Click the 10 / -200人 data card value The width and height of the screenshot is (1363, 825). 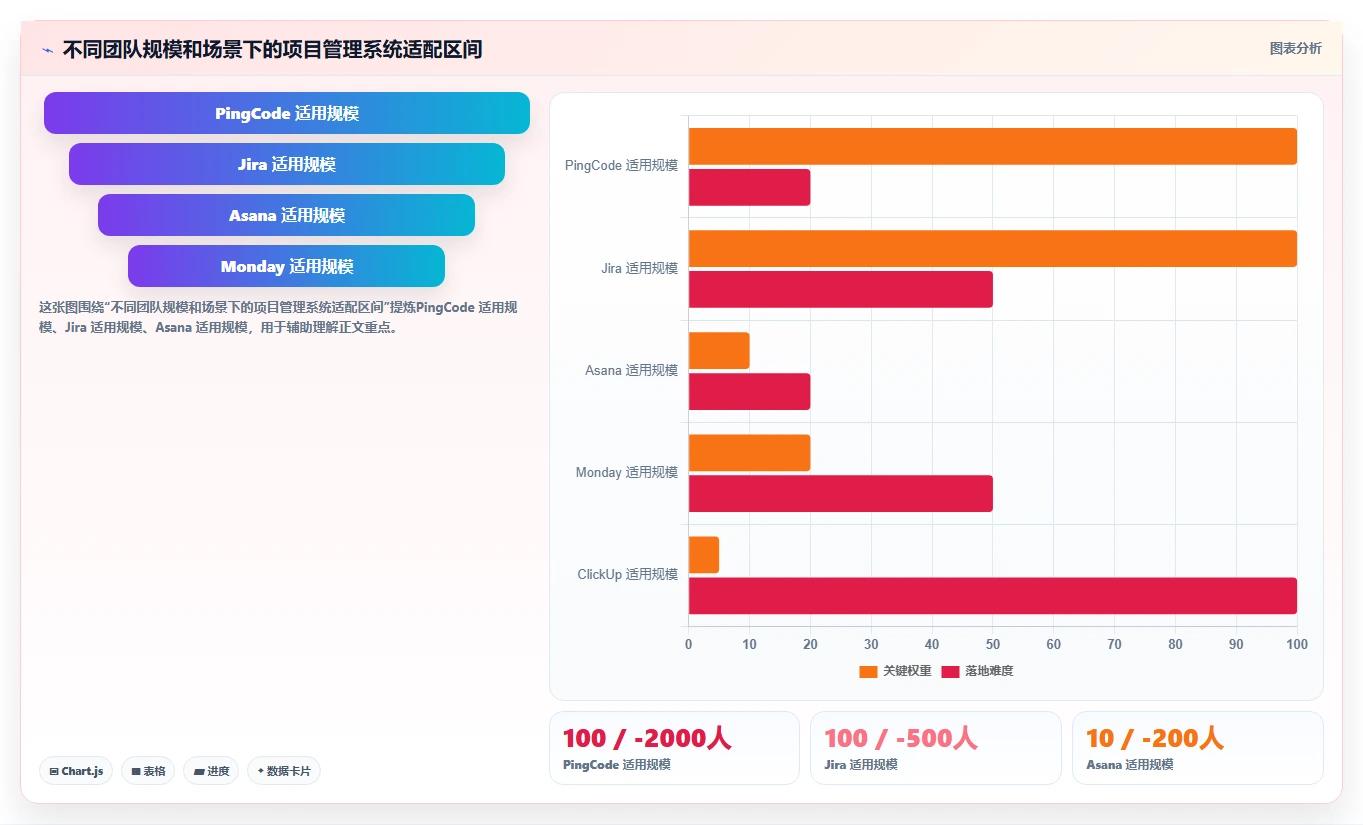click(x=1155, y=738)
